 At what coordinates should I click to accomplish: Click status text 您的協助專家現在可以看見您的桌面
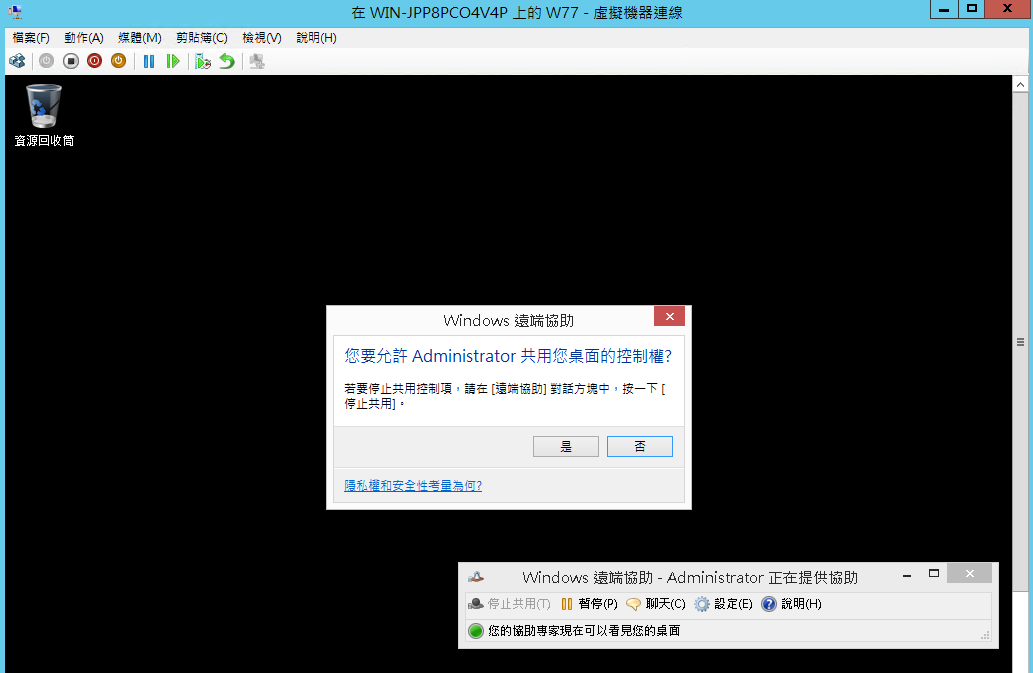[584, 631]
